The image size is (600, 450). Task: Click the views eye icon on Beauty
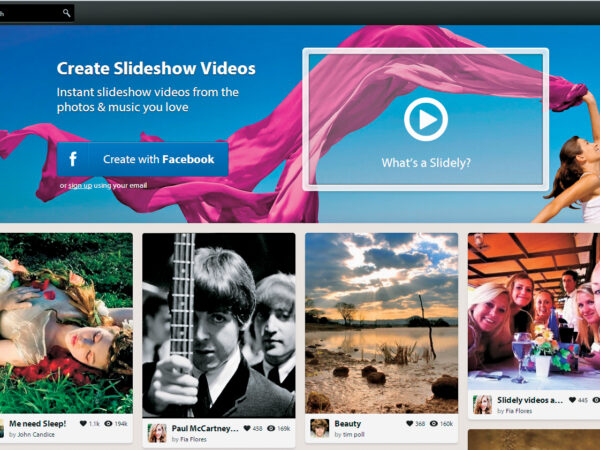435,424
